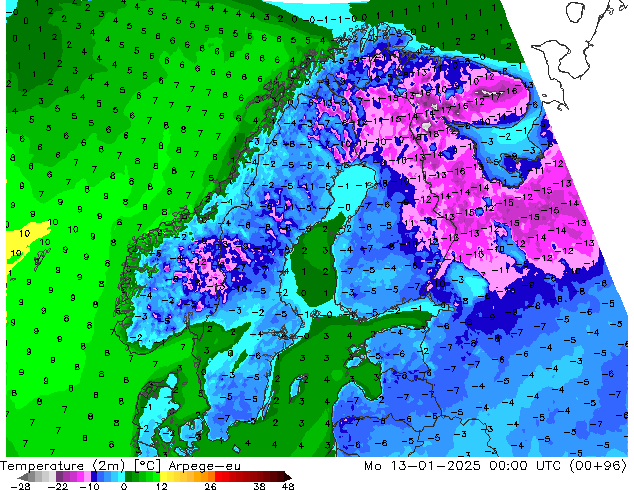Click the '(00+96)' forecast hour label
Screen dimensions: 634x490
(x=598, y=466)
